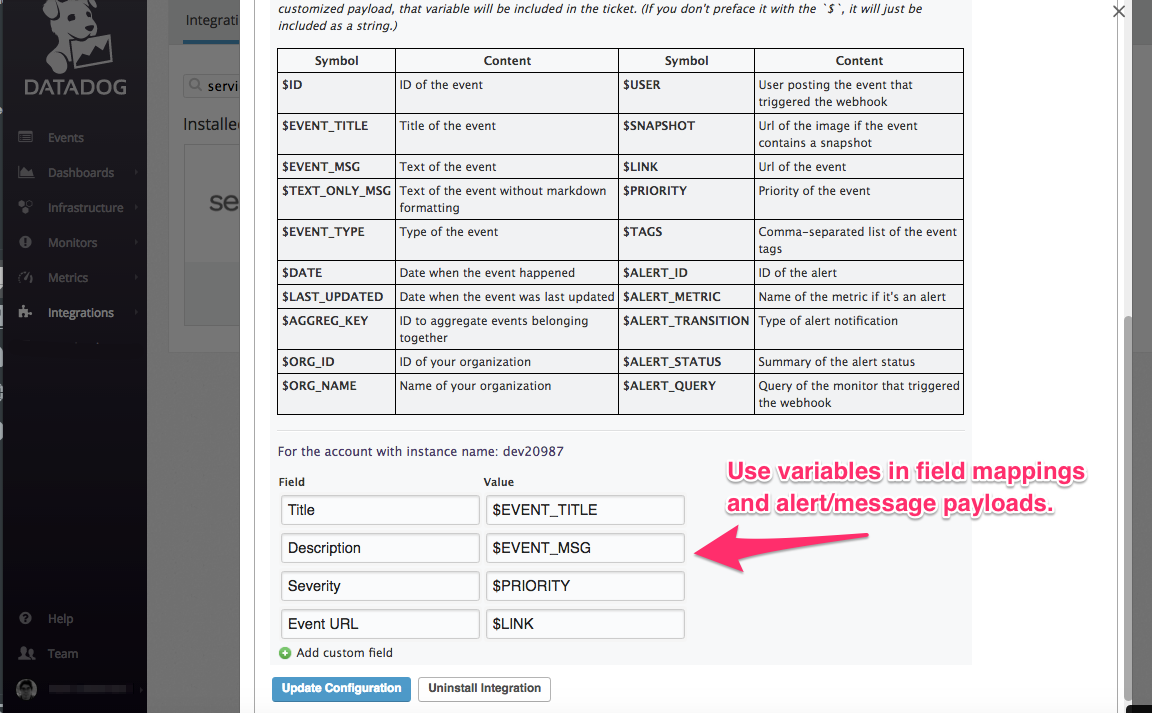Click the $EVENT_TITLE value input field
The width and height of the screenshot is (1152, 713).
pyautogui.click(x=584, y=510)
